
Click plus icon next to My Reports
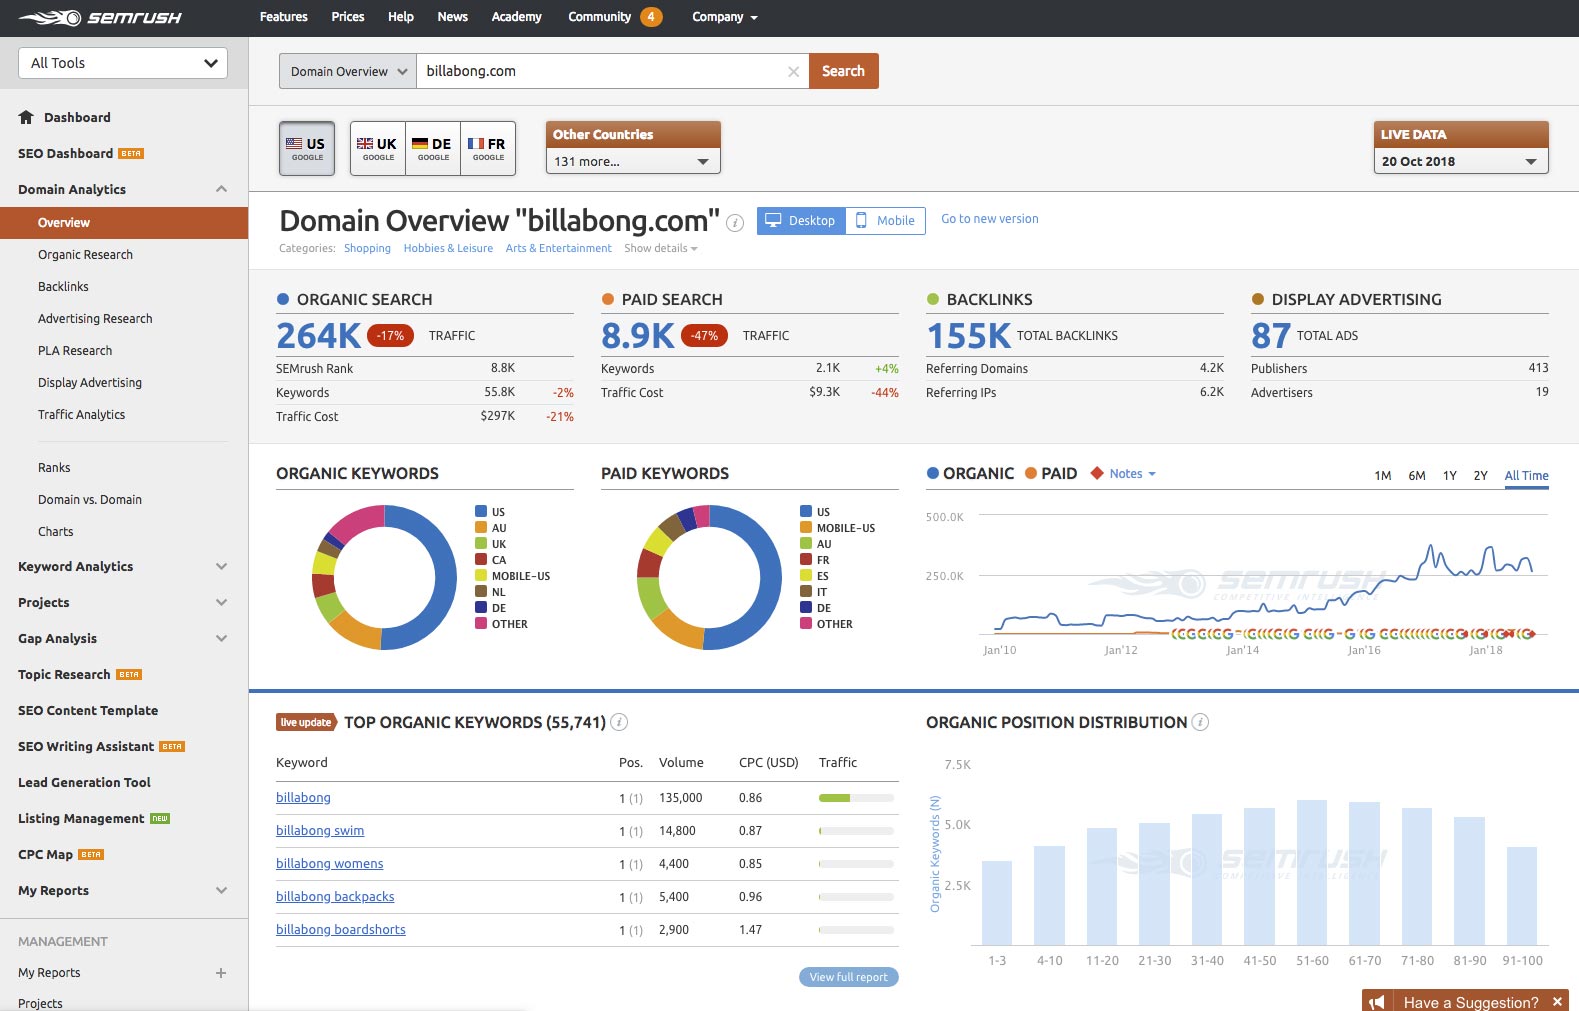221,973
